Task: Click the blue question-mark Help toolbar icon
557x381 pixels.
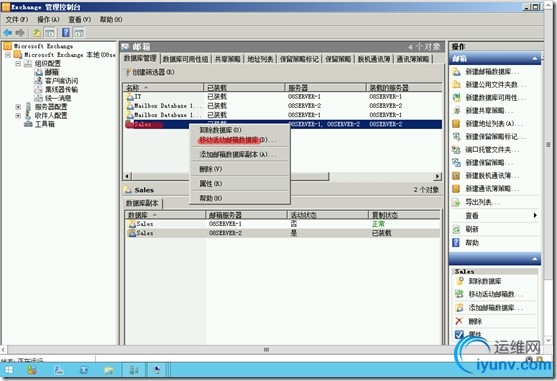Action: tap(66, 33)
